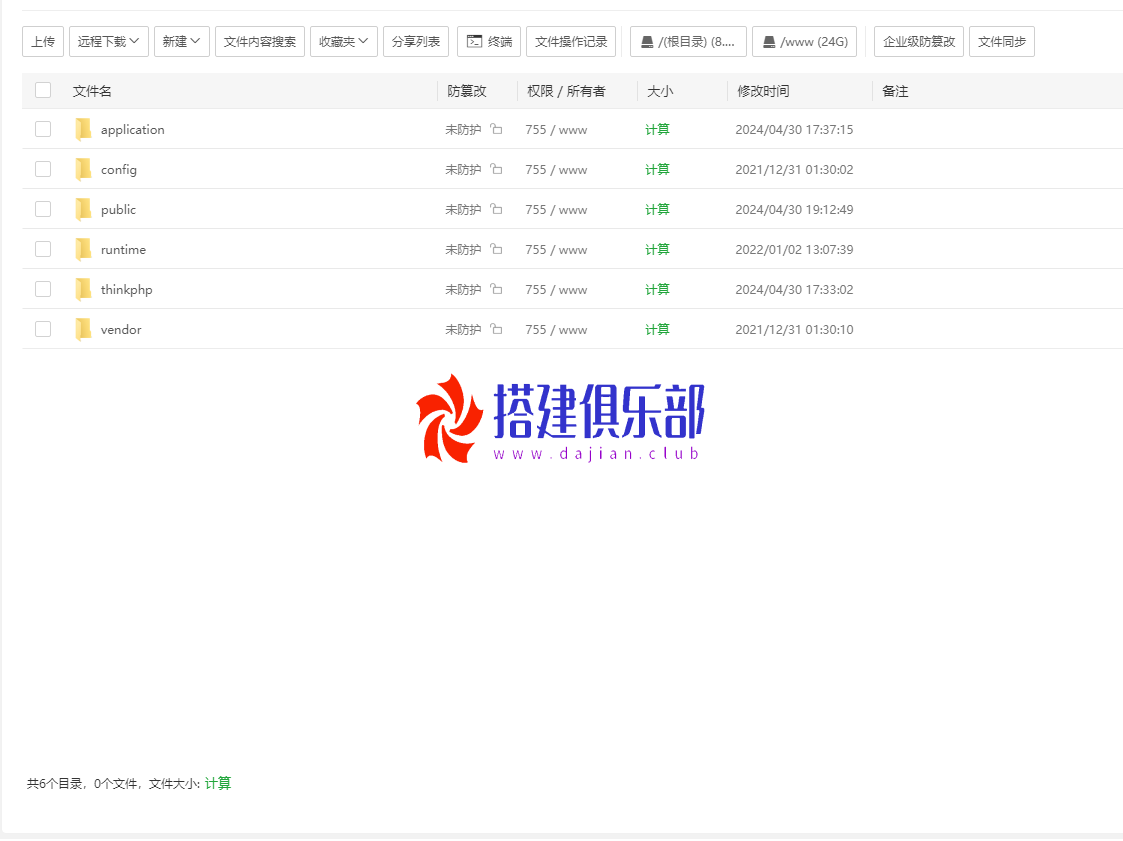Click the lock icon in runtime row
The width and height of the screenshot is (1123, 841).
coord(496,249)
